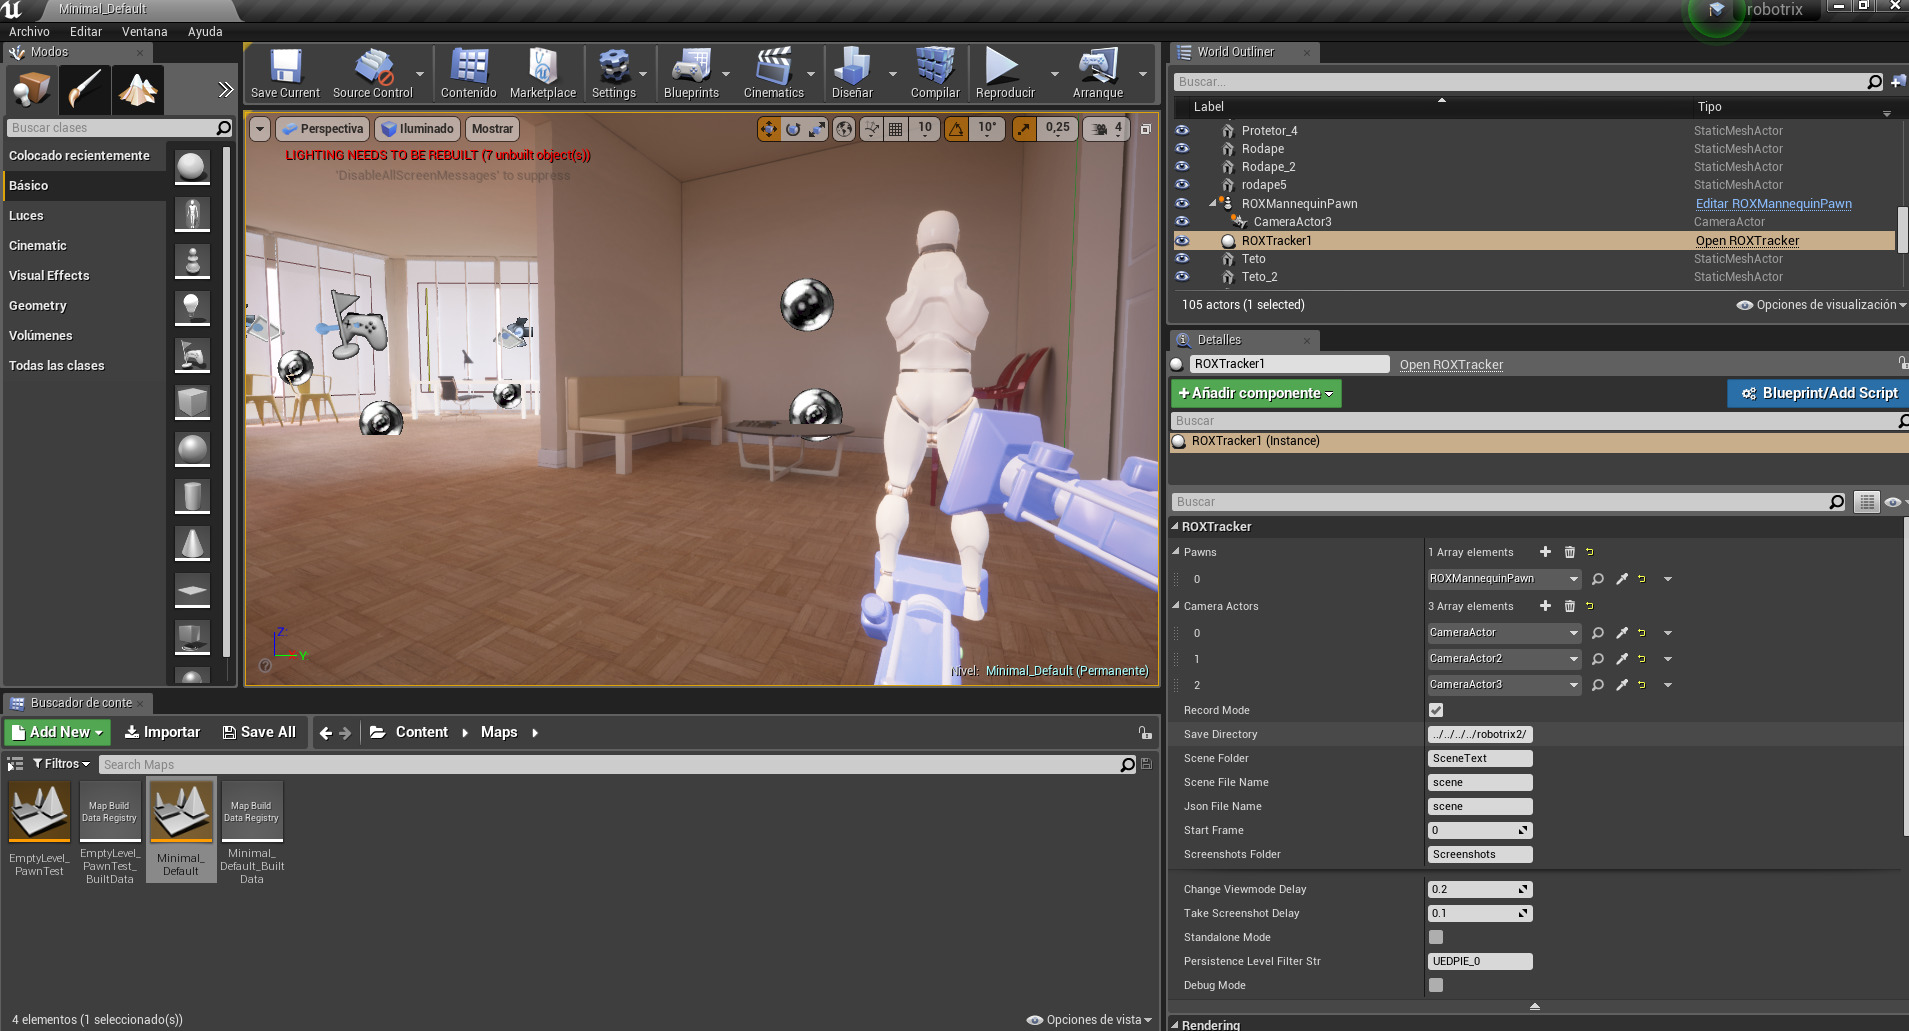Open the viewport options dropdown arrow
1909x1031 pixels.
(260, 129)
